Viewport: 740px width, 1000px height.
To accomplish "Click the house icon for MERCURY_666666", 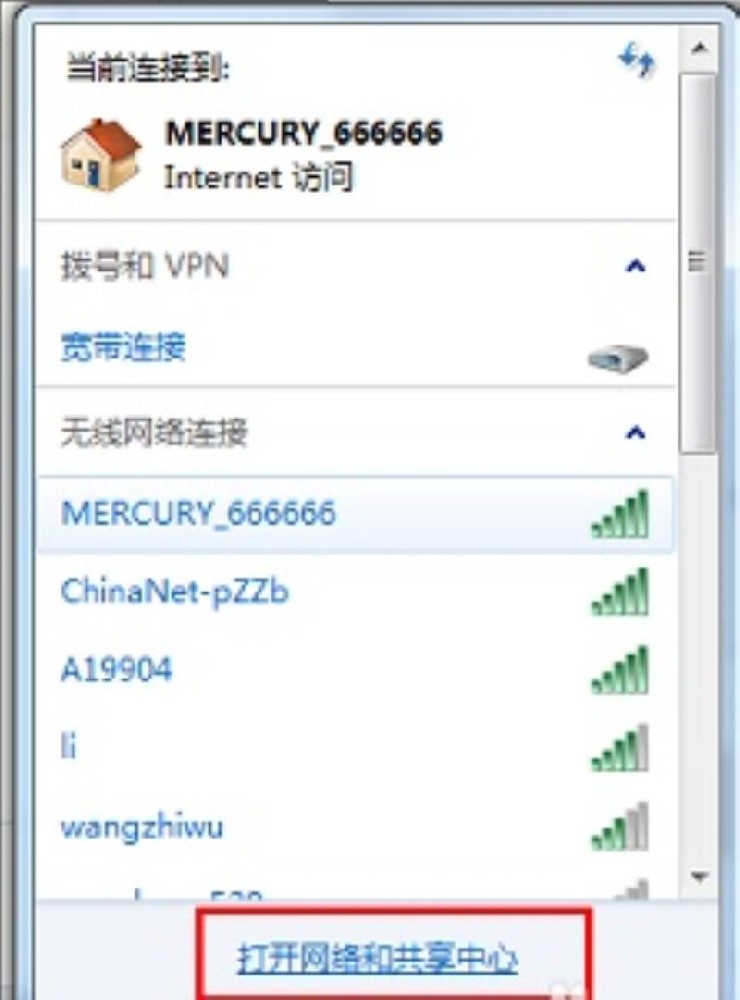I will tap(100, 156).
